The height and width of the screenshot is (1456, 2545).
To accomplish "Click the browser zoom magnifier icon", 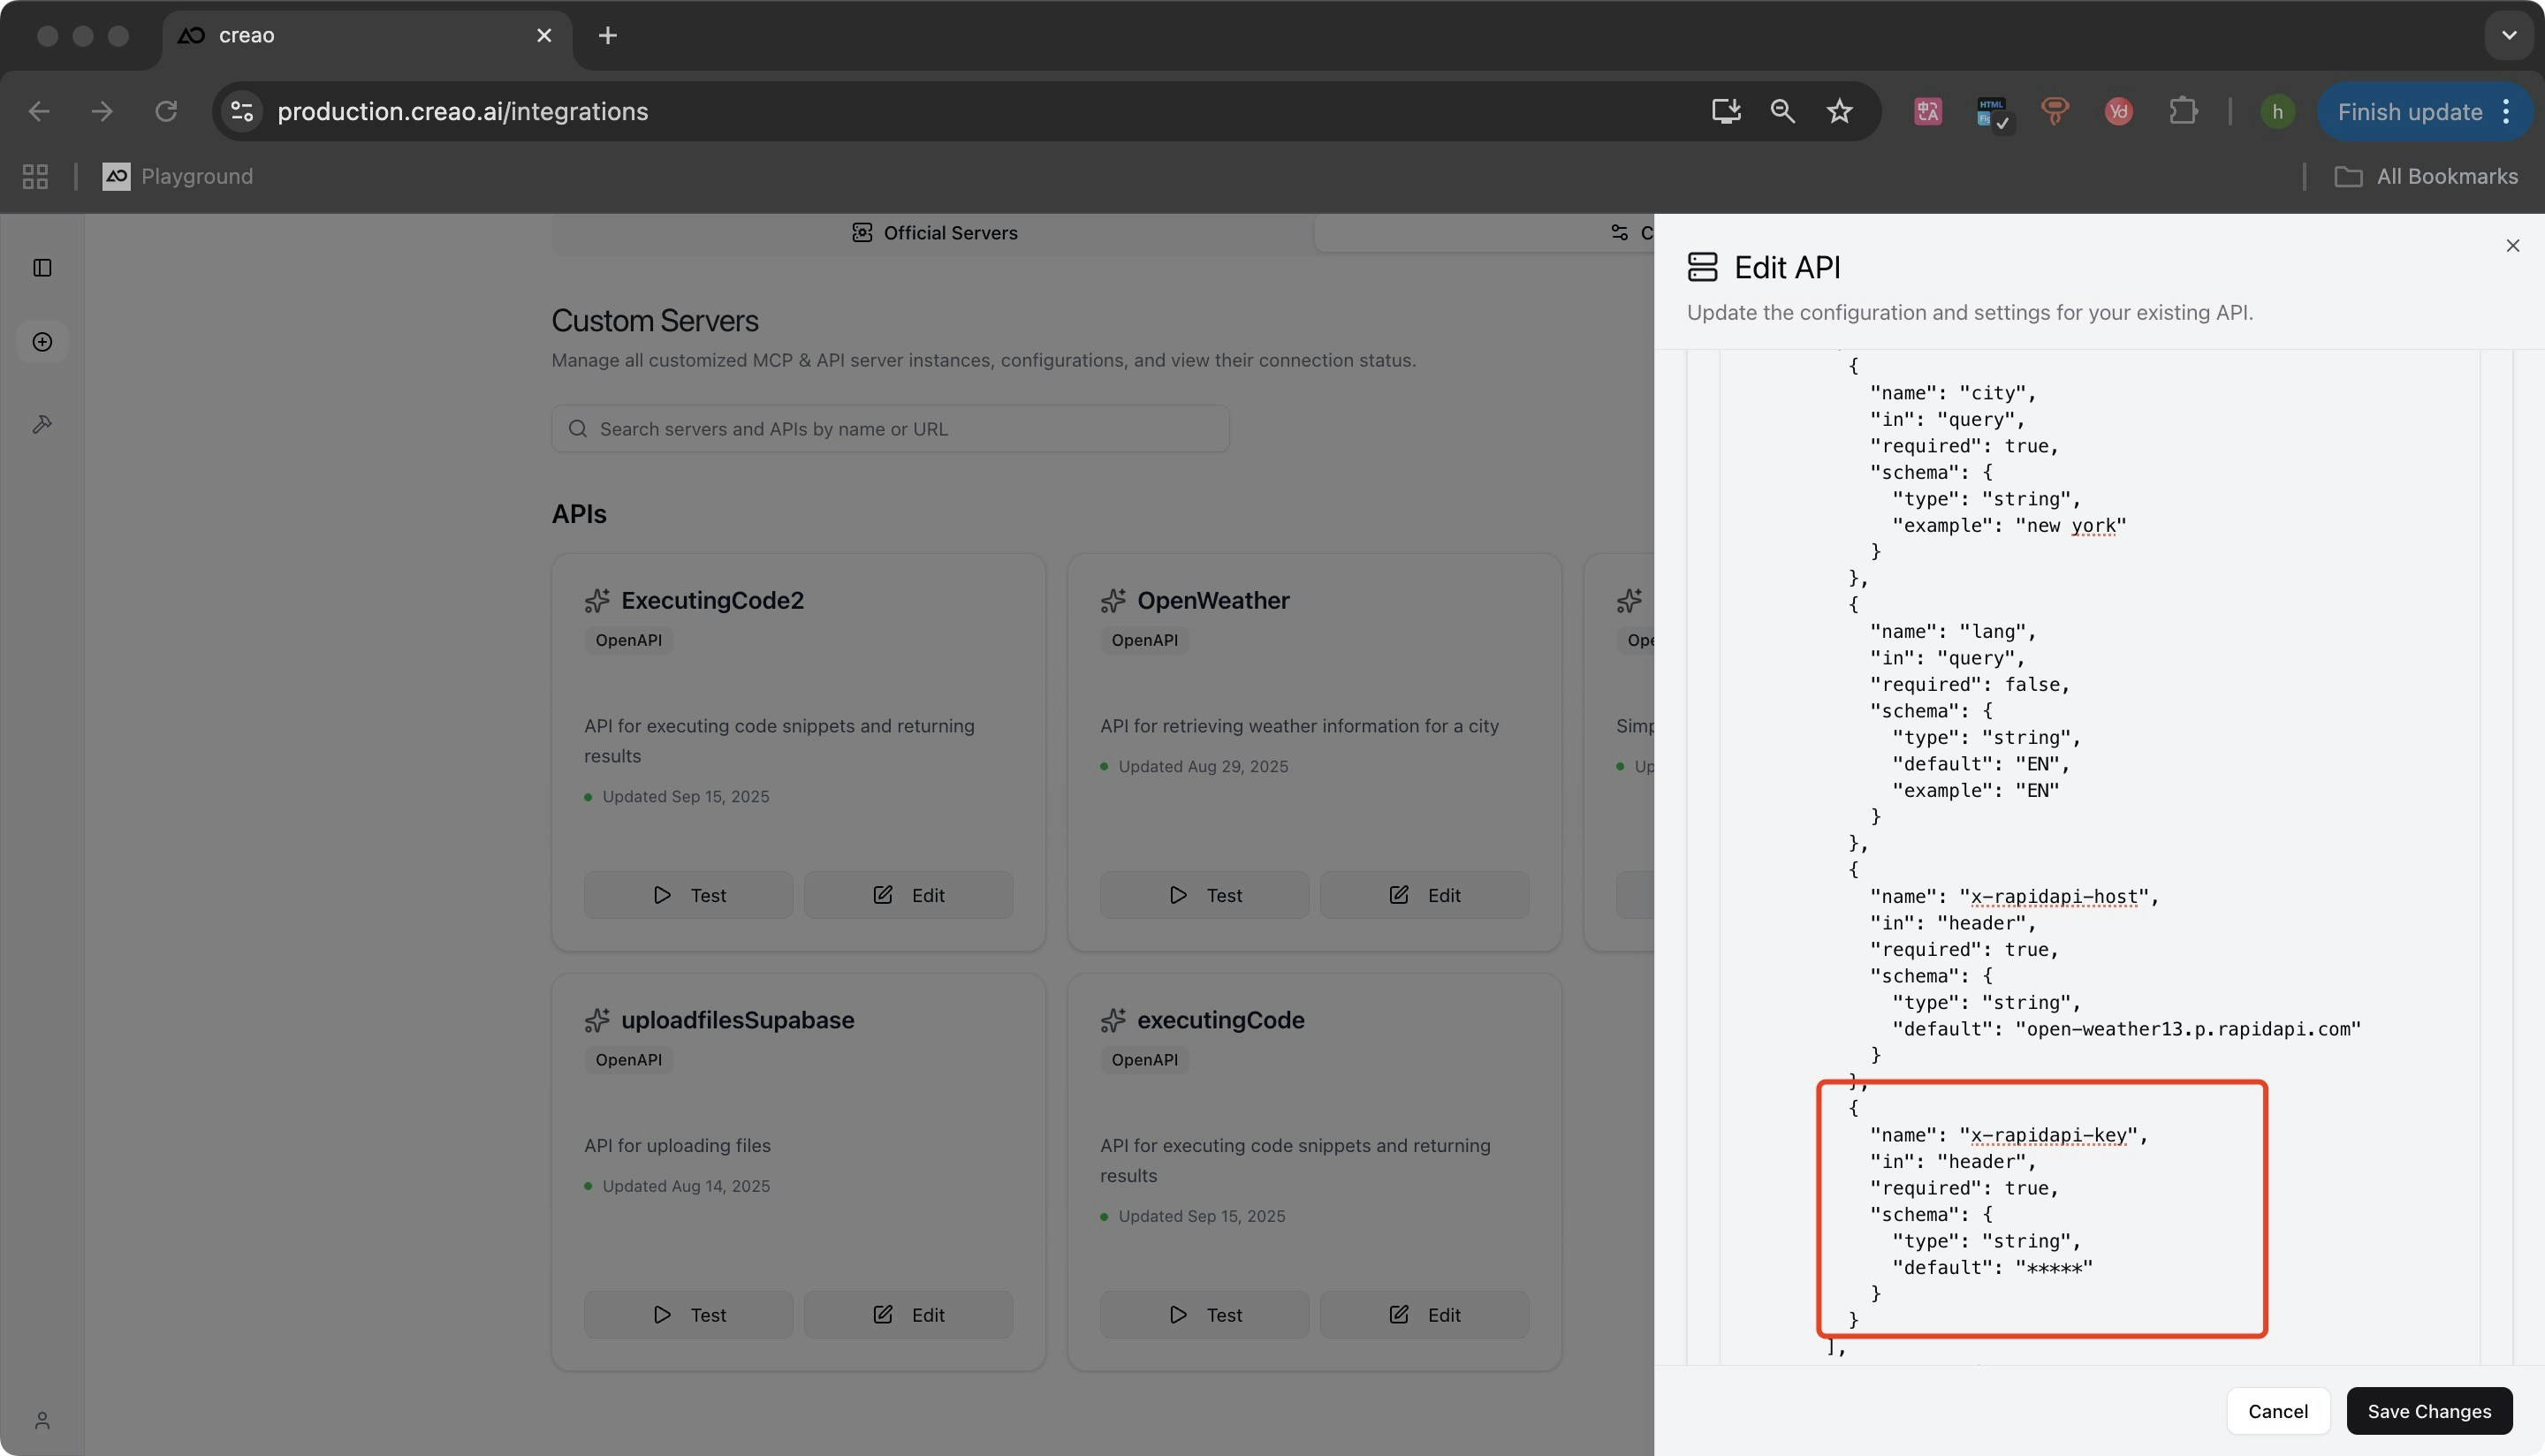I will coord(1782,111).
